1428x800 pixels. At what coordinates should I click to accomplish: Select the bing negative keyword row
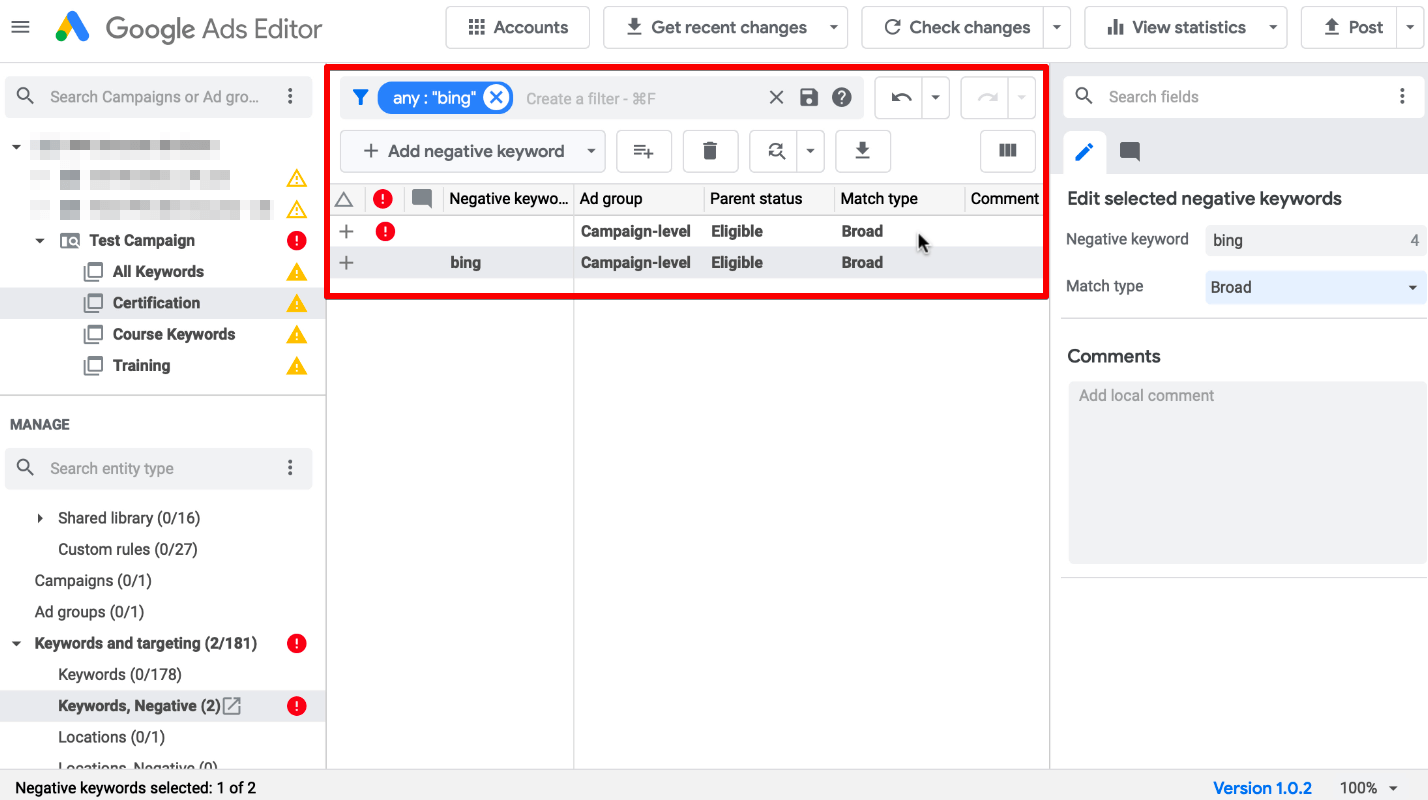coord(687,263)
